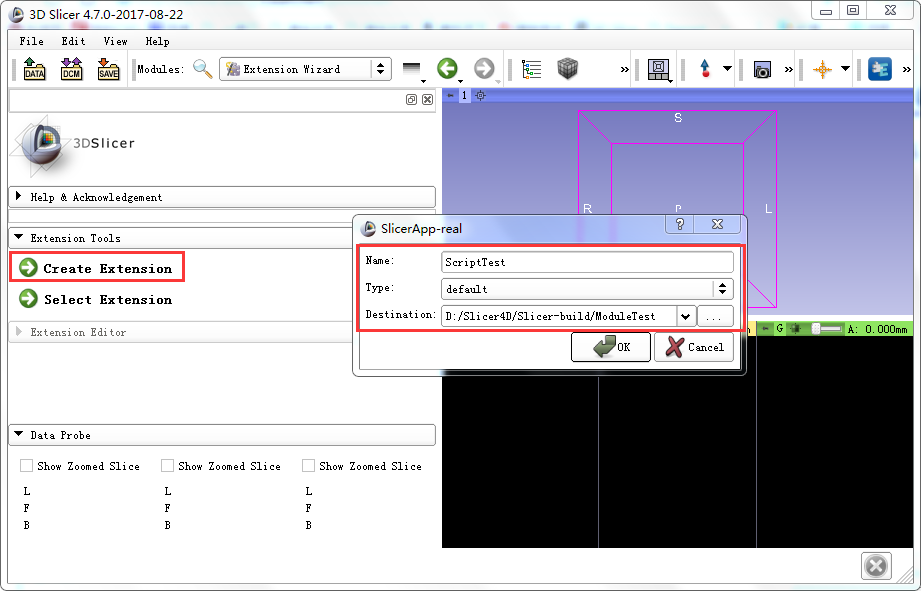Click the Load DICOM (DCM) toolbar icon
This screenshot has width=921, height=591.
coord(72,69)
